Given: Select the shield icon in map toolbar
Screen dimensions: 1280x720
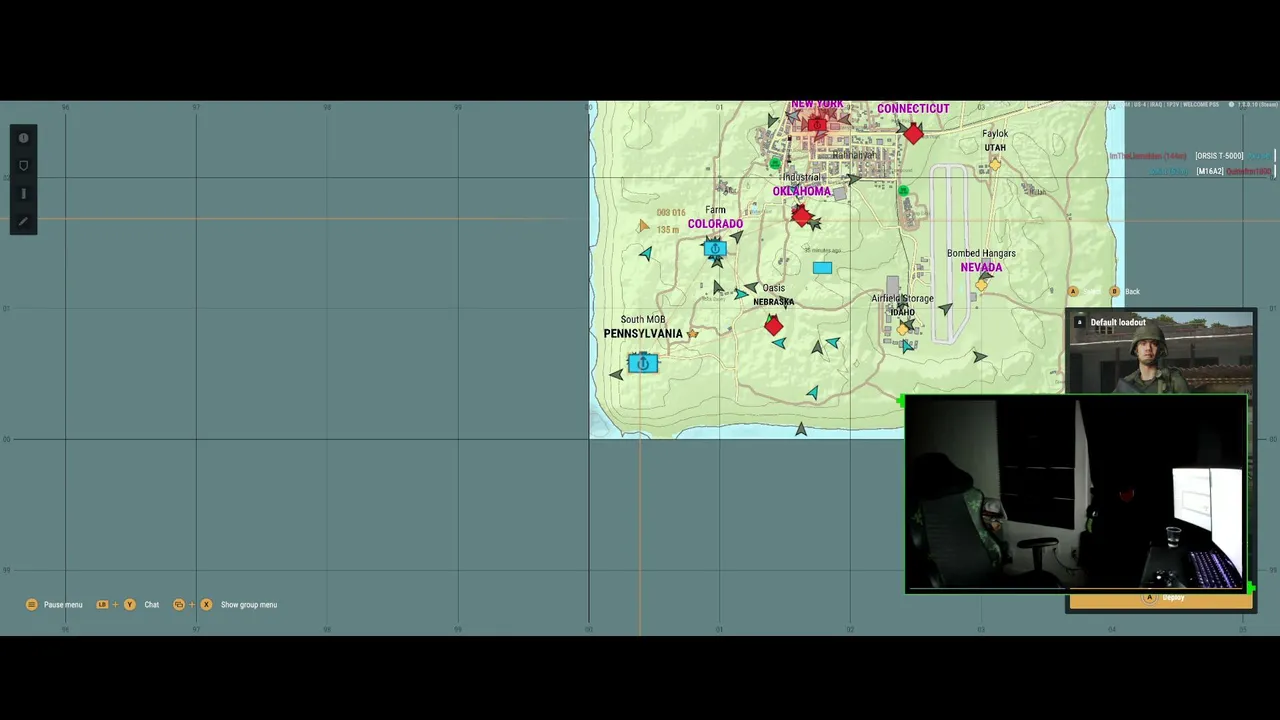Looking at the screenshot, I should 24,166.
